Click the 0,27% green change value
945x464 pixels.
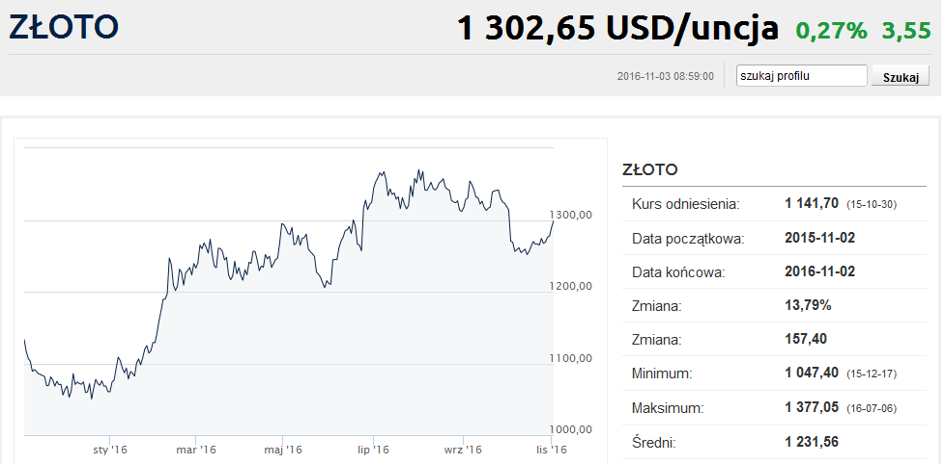pyautogui.click(x=831, y=30)
